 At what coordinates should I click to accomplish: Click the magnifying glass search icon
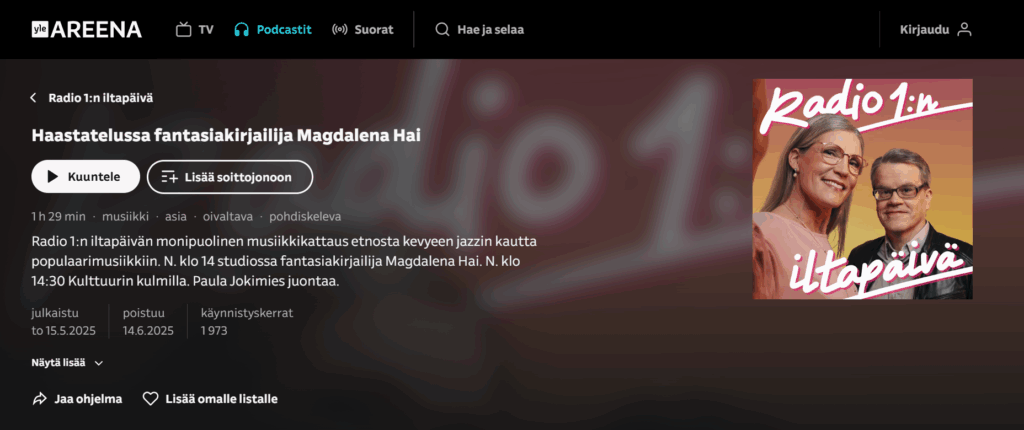point(442,29)
